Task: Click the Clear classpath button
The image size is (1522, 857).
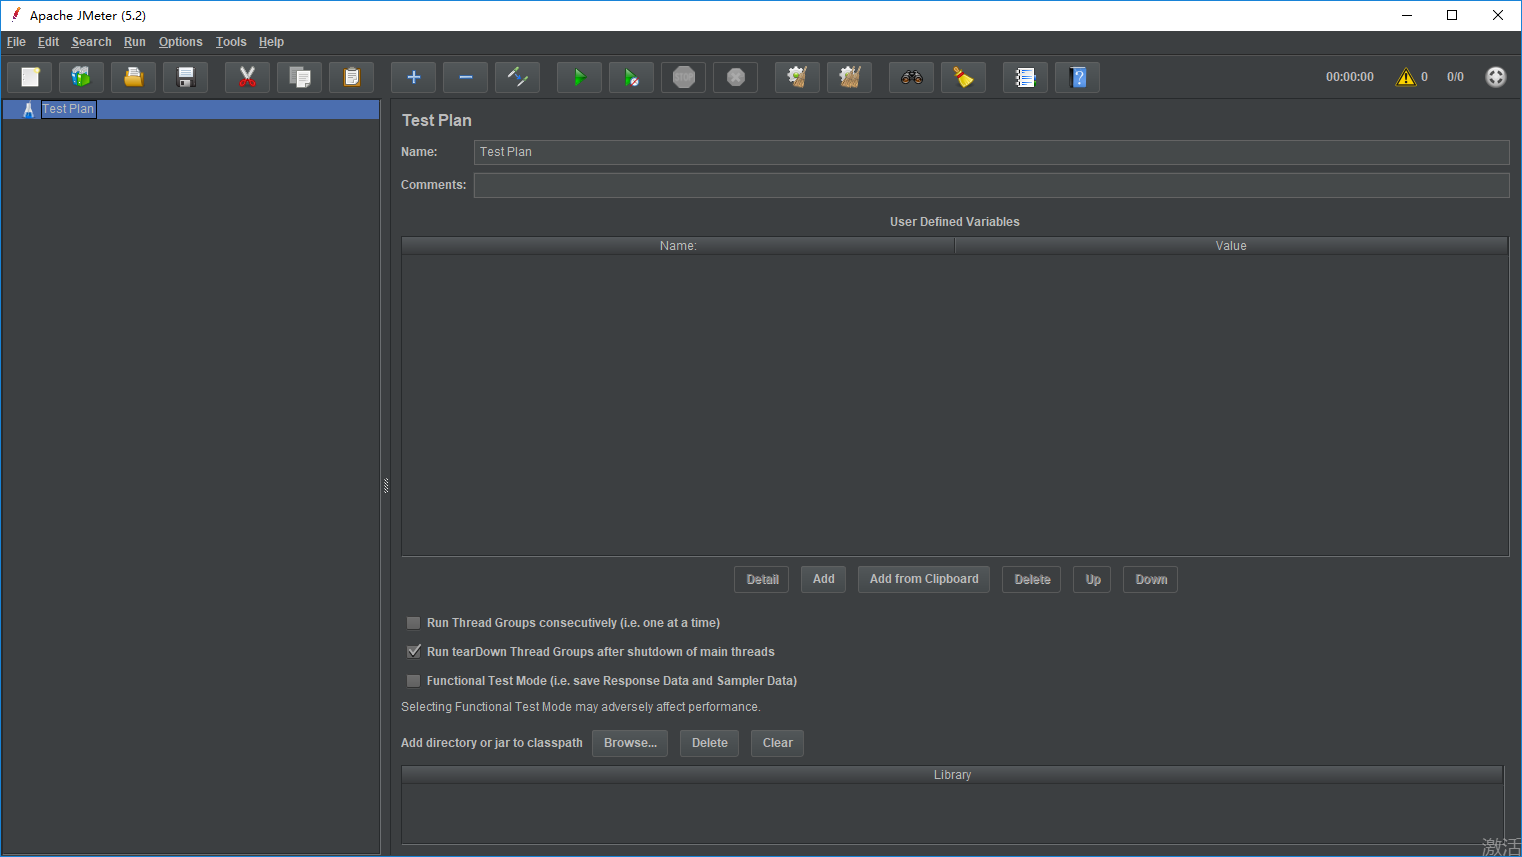Action: (777, 743)
